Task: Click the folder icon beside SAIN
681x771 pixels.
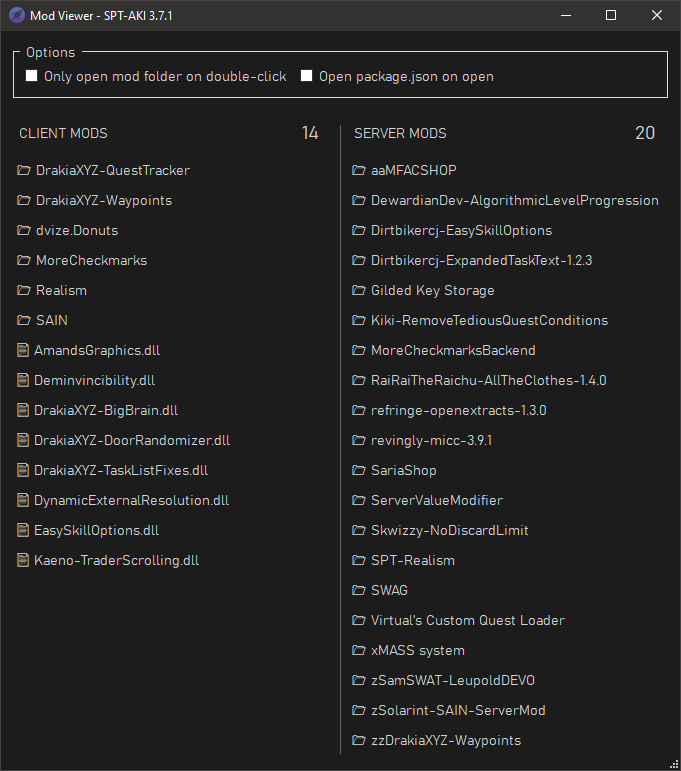Action: [24, 320]
